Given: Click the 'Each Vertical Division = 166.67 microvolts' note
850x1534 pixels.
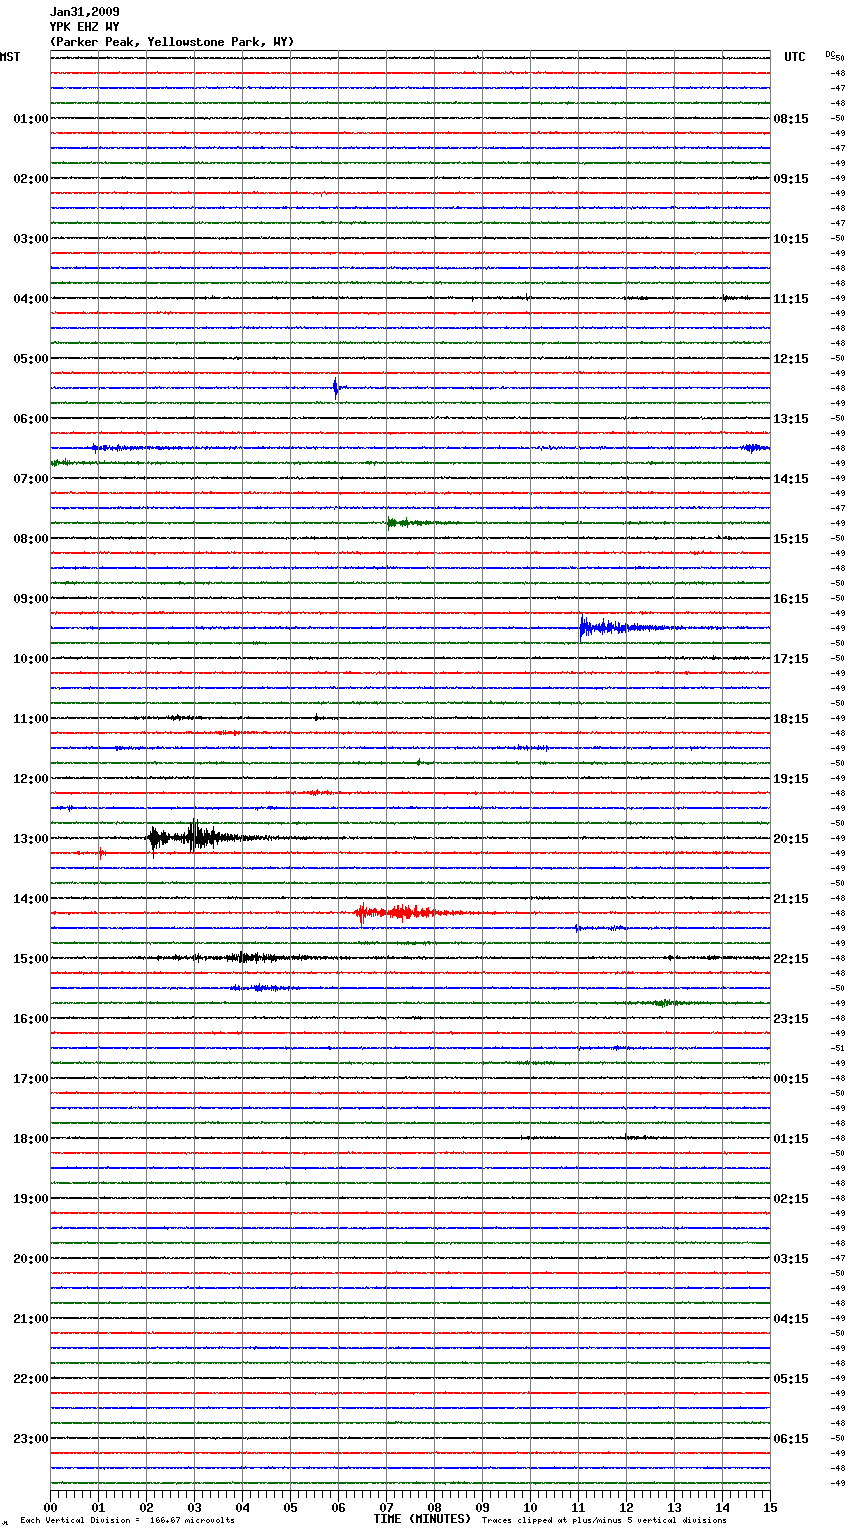Looking at the screenshot, I should 128,1521.
